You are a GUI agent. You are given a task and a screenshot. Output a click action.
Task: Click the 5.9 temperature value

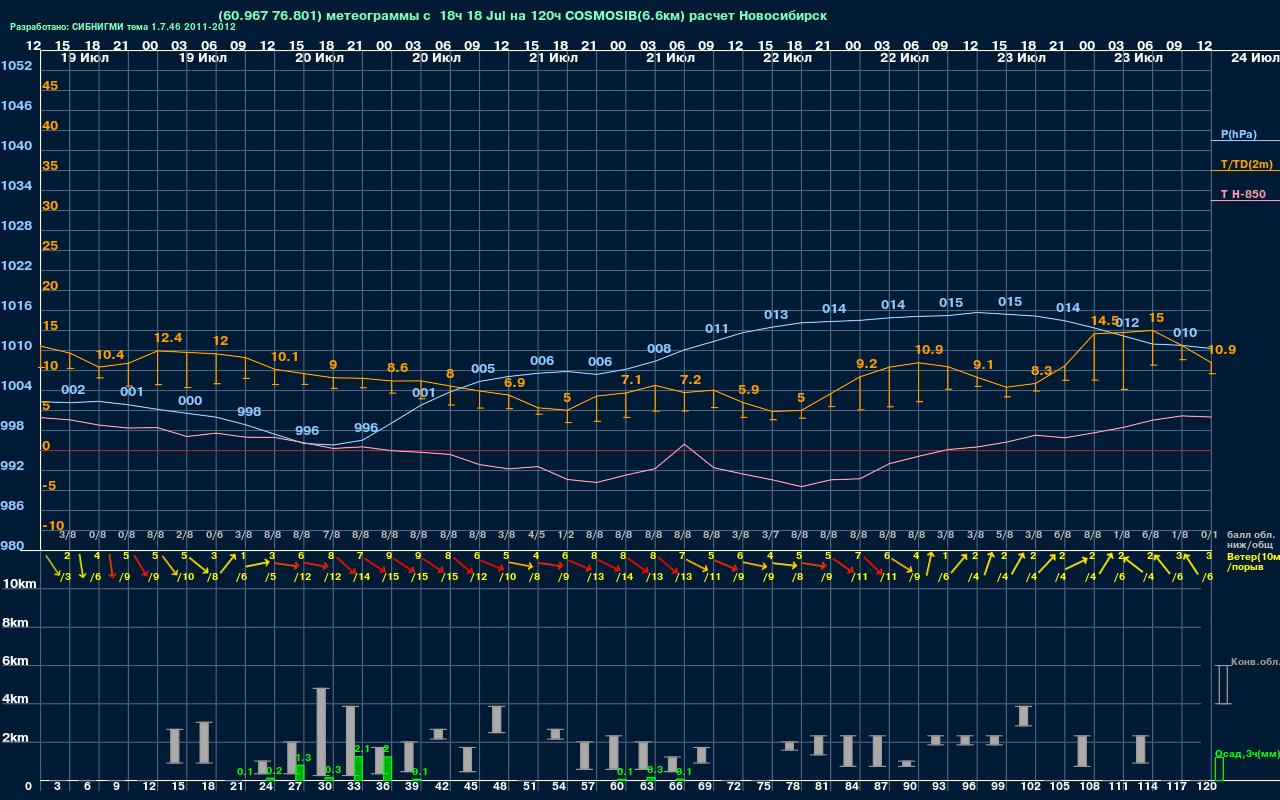pos(748,390)
